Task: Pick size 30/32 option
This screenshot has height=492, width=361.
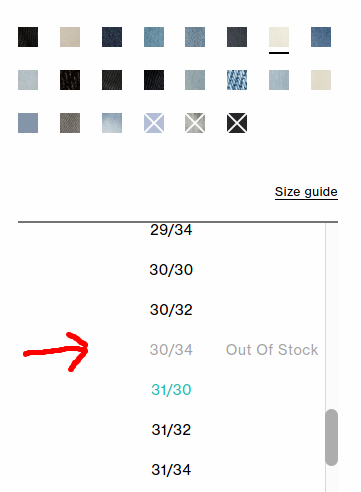Action: [x=171, y=310]
